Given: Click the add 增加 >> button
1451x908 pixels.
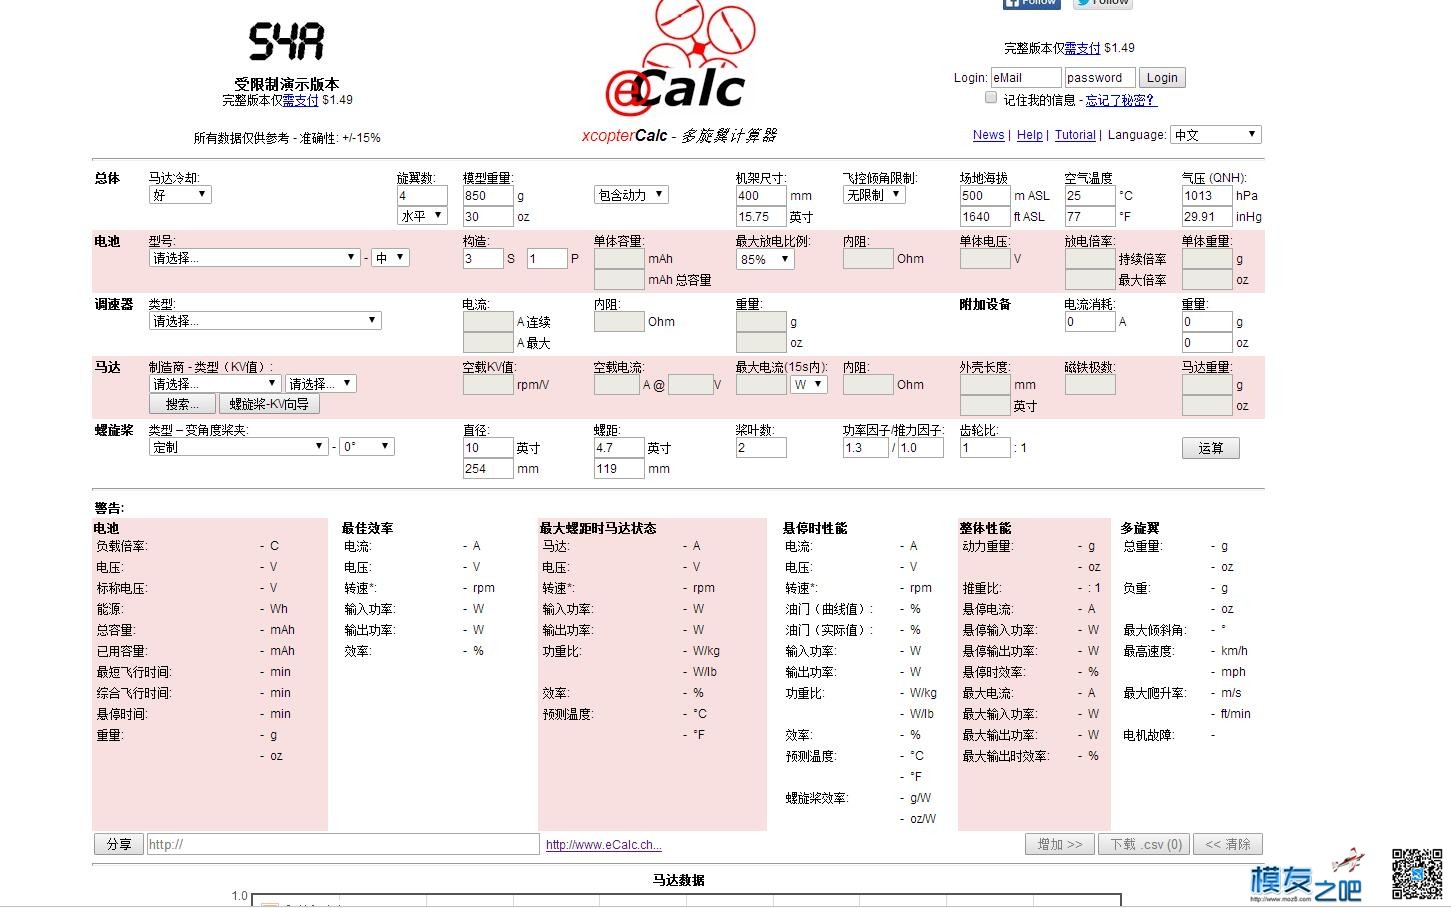Looking at the screenshot, I should pyautogui.click(x=1060, y=844).
